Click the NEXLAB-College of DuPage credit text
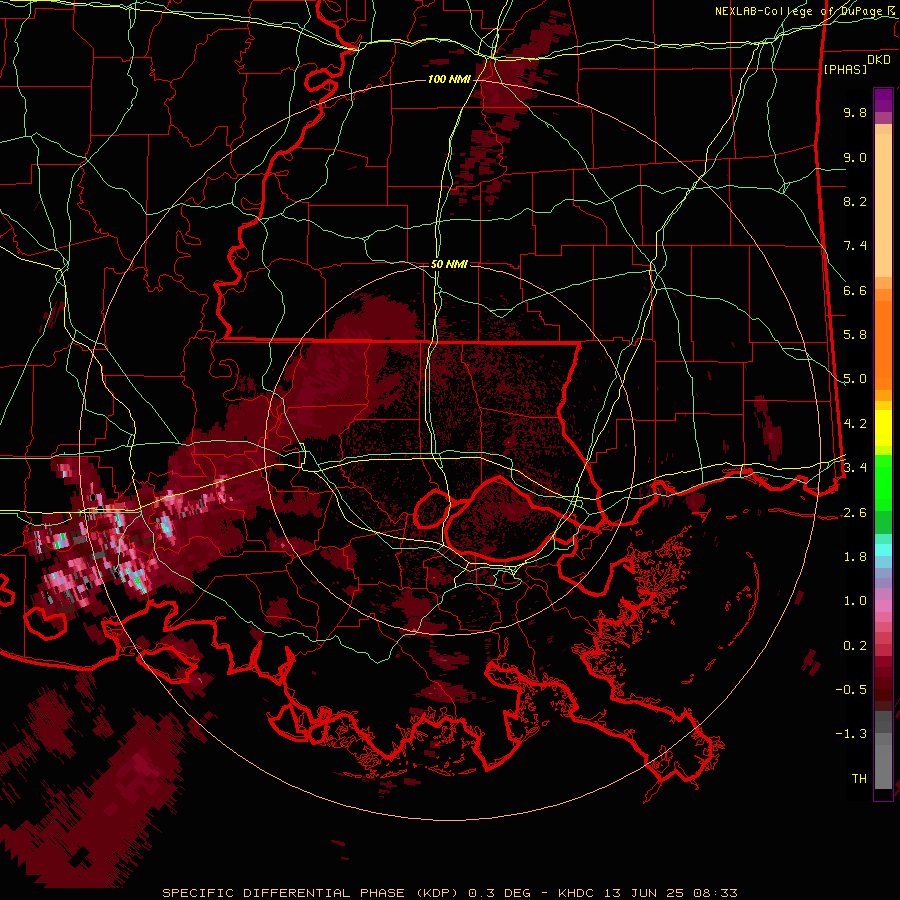The image size is (900, 900). tap(806, 11)
